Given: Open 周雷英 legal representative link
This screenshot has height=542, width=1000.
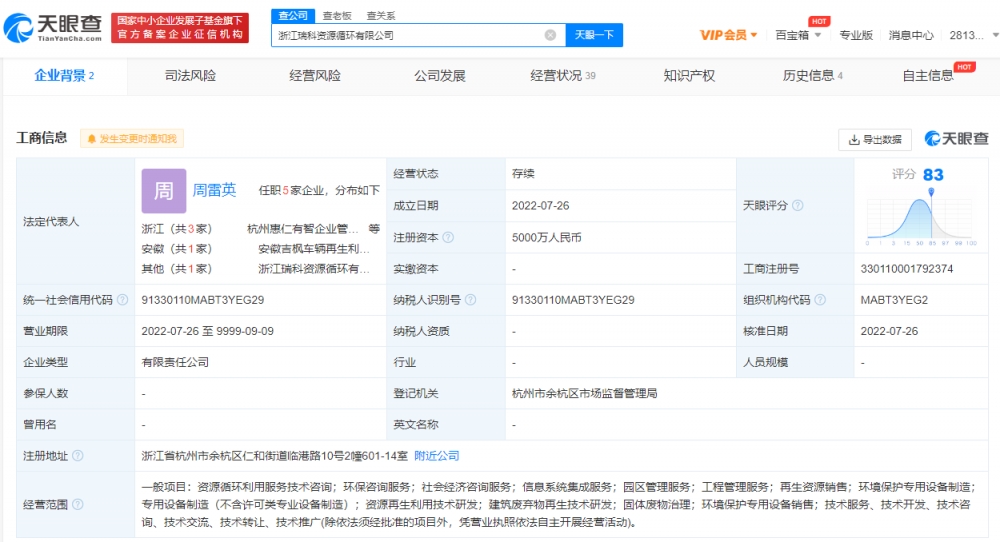Looking at the screenshot, I should click(214, 190).
